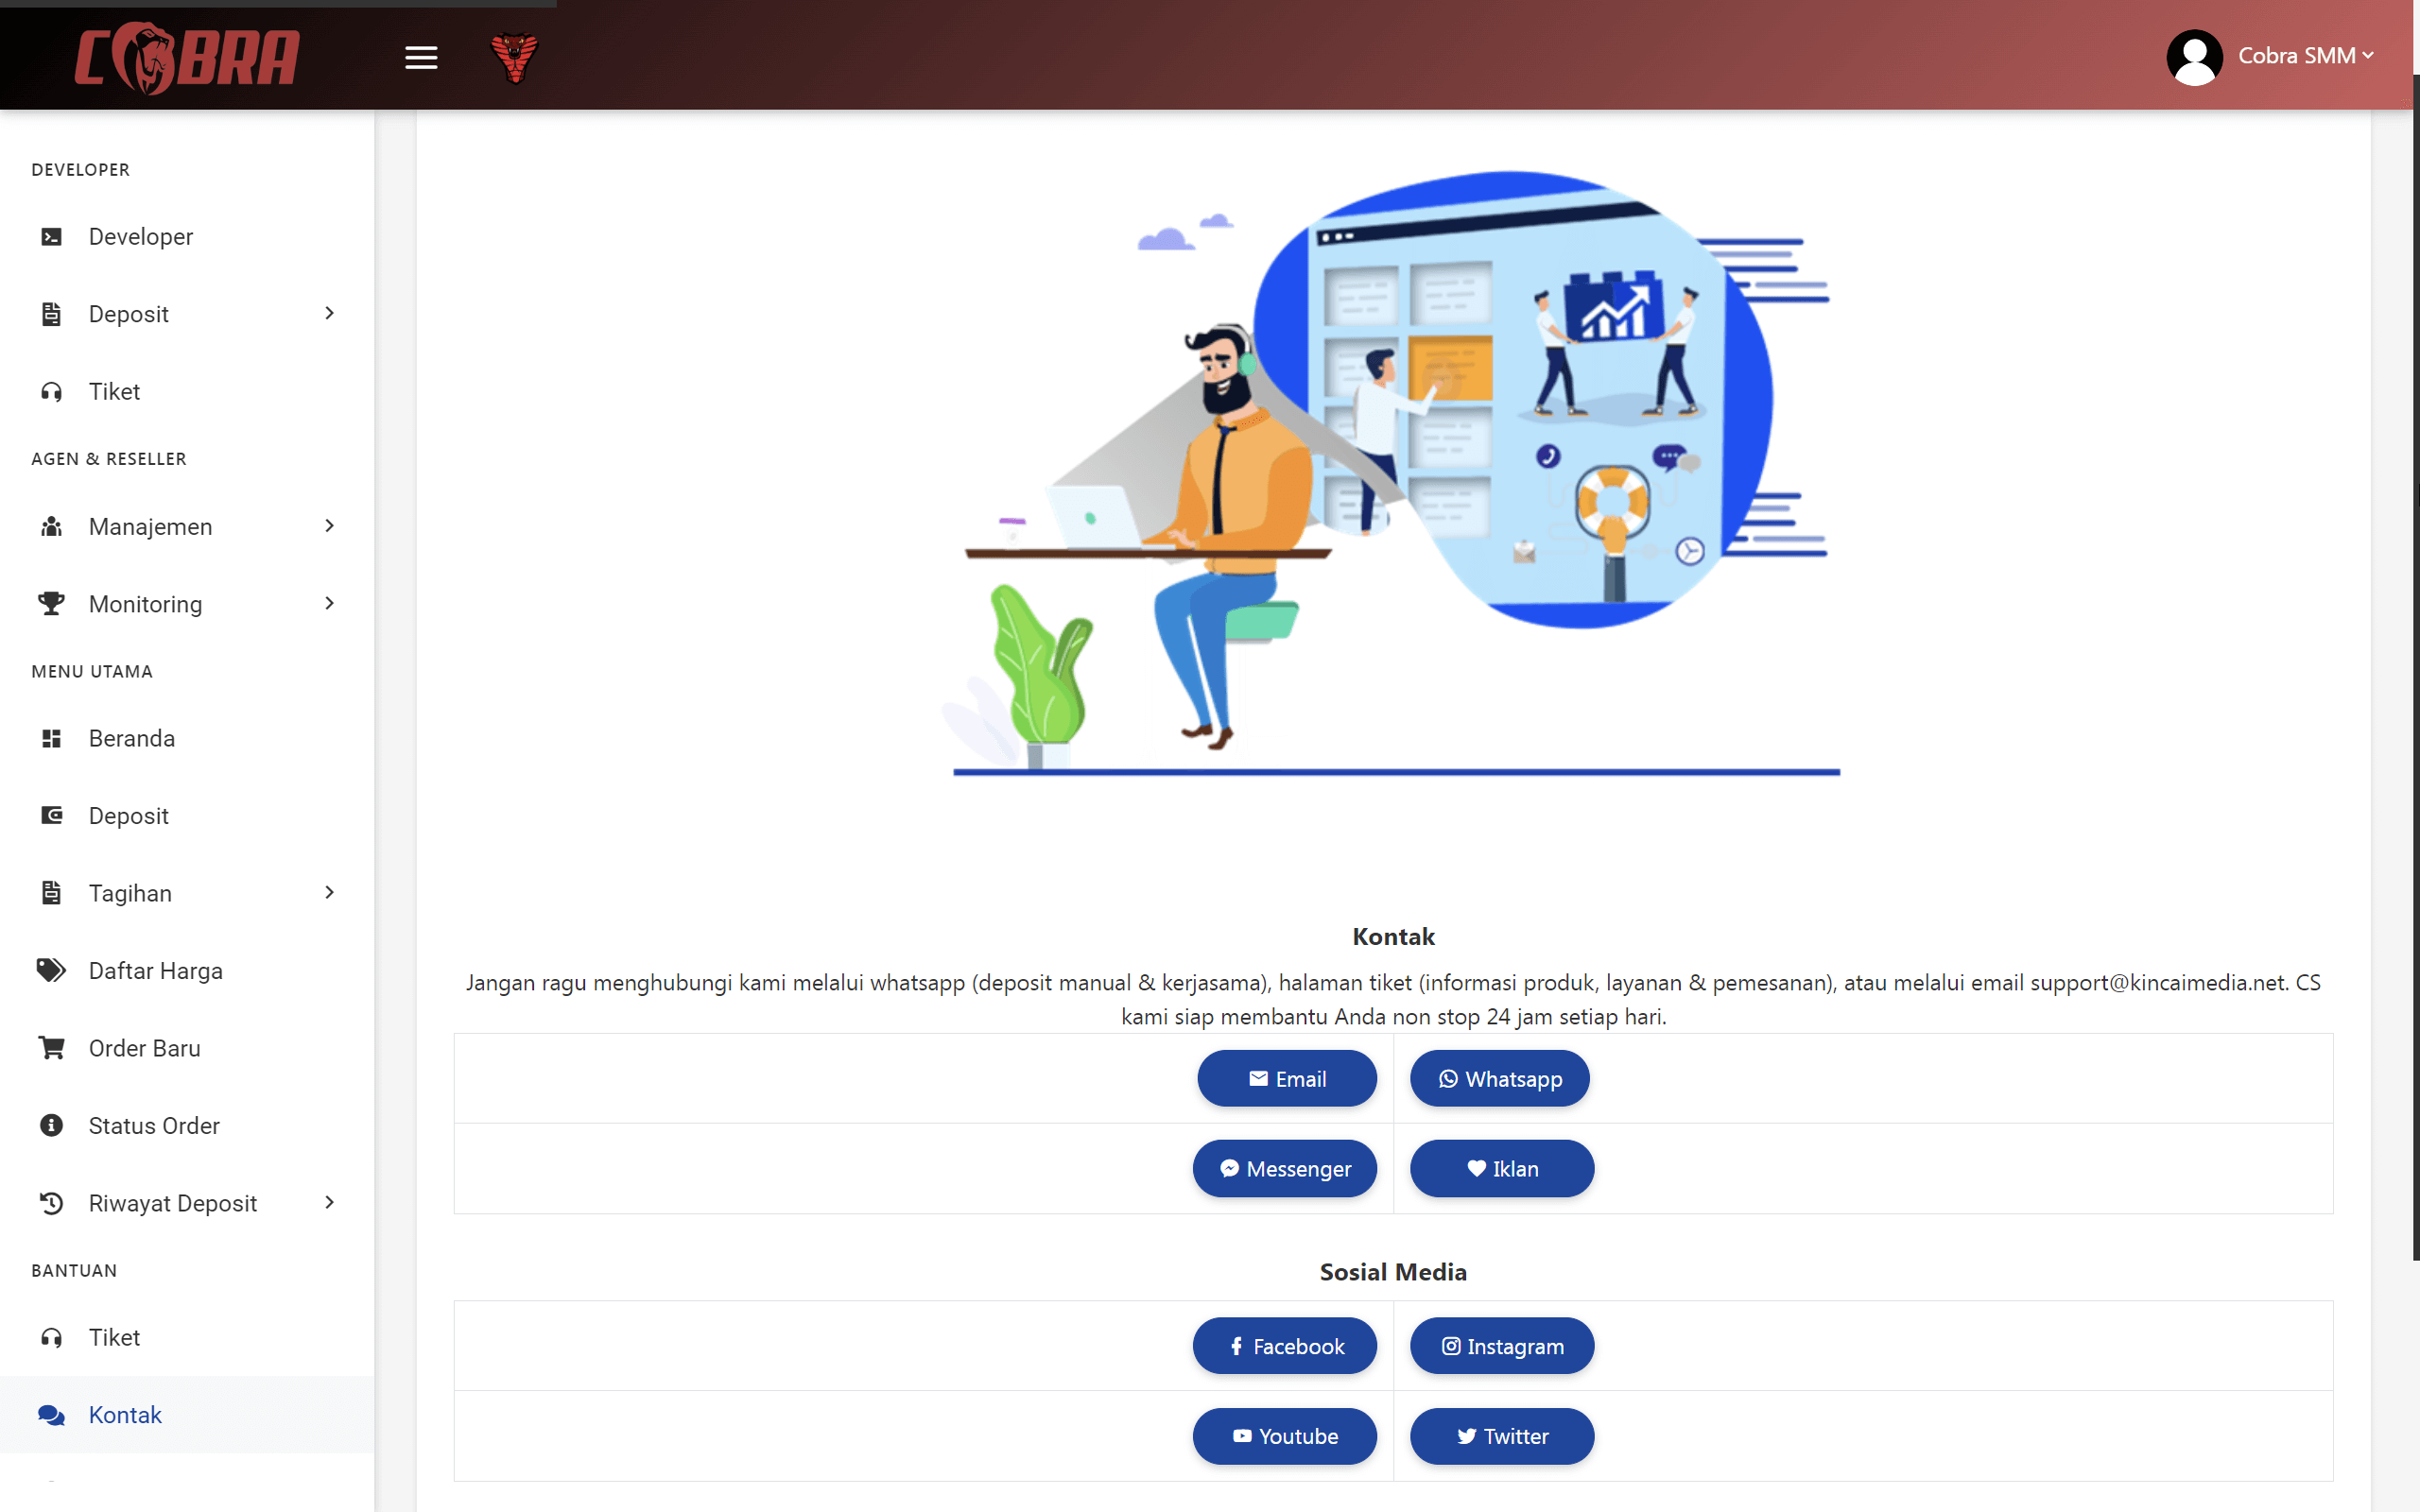This screenshot has height=1512, width=2420.
Task: Click the Developer sidebar icon
Action: 51,236
